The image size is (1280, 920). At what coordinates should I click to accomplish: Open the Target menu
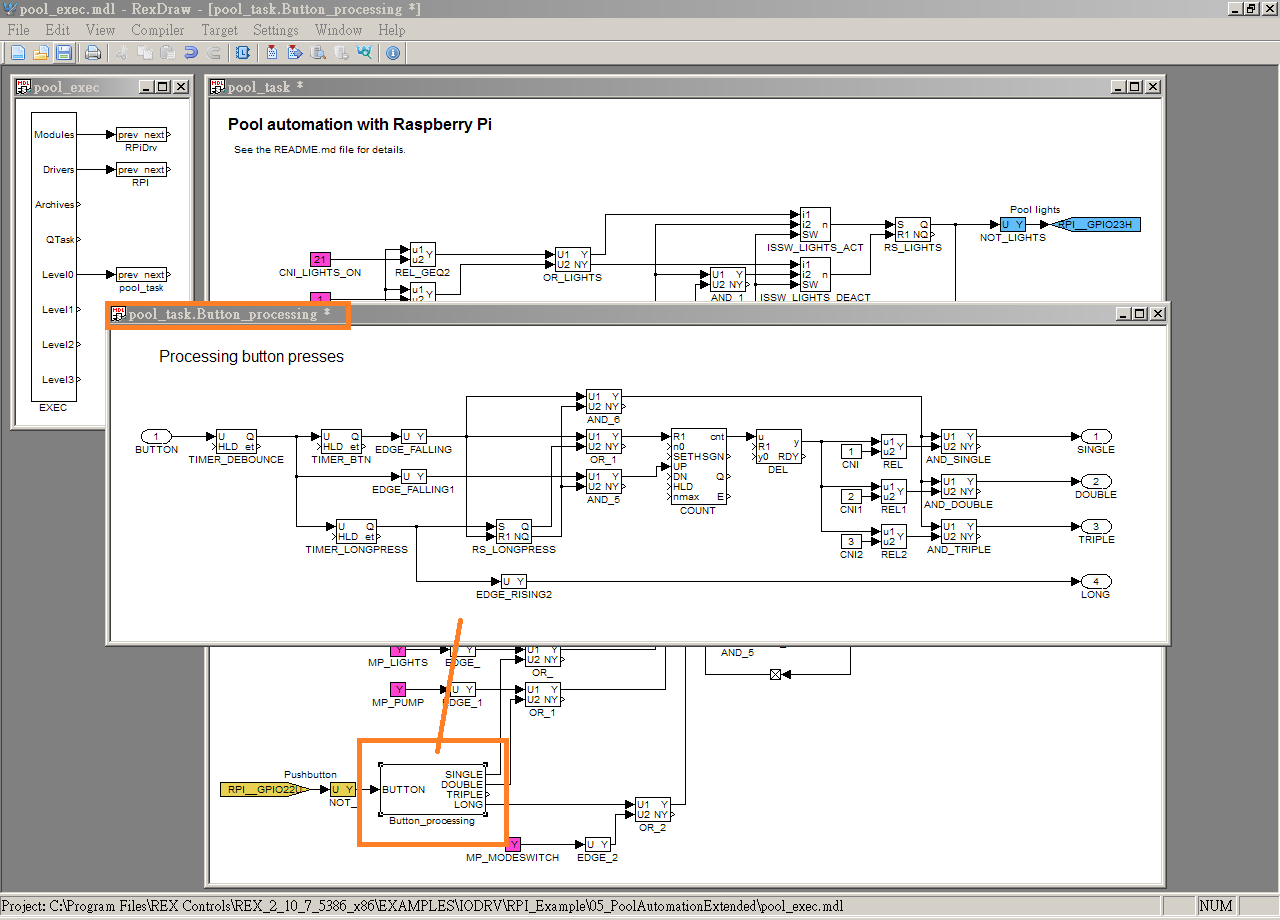(x=219, y=30)
